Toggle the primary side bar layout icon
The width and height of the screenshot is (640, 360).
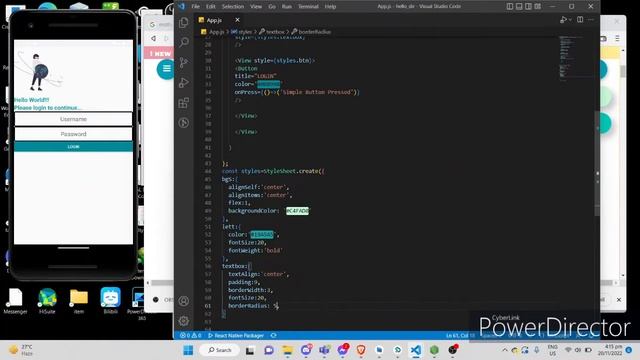point(510,6)
